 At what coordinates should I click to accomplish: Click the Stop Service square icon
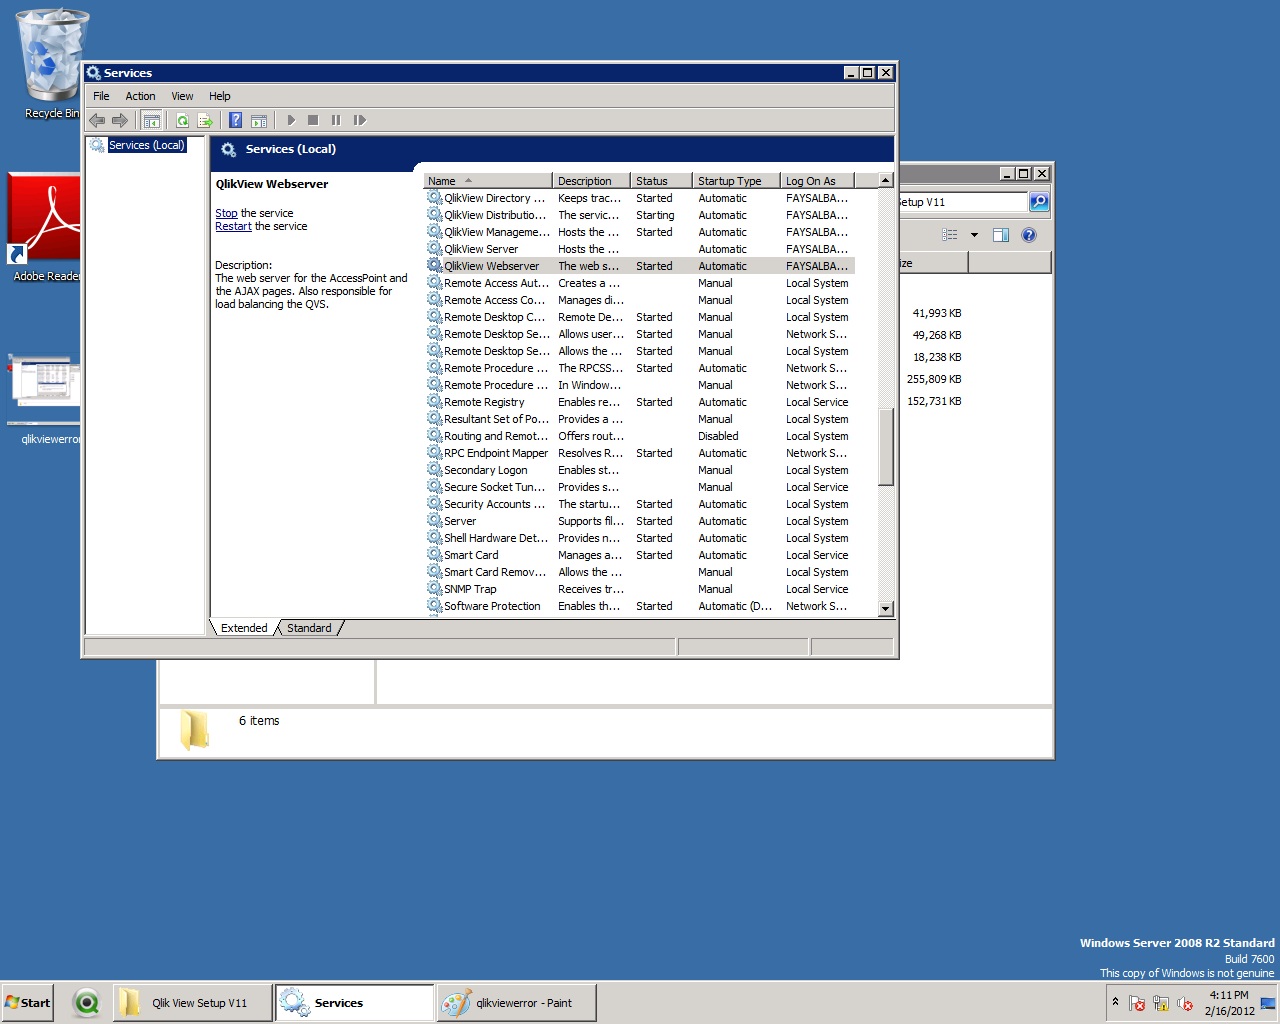(x=313, y=120)
